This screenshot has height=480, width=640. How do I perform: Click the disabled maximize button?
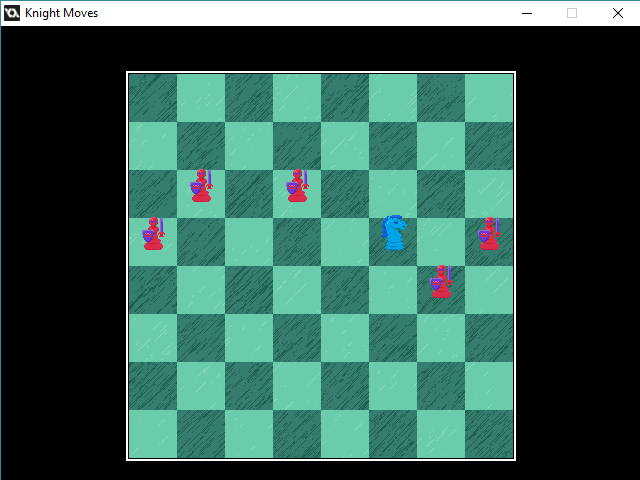coord(572,13)
